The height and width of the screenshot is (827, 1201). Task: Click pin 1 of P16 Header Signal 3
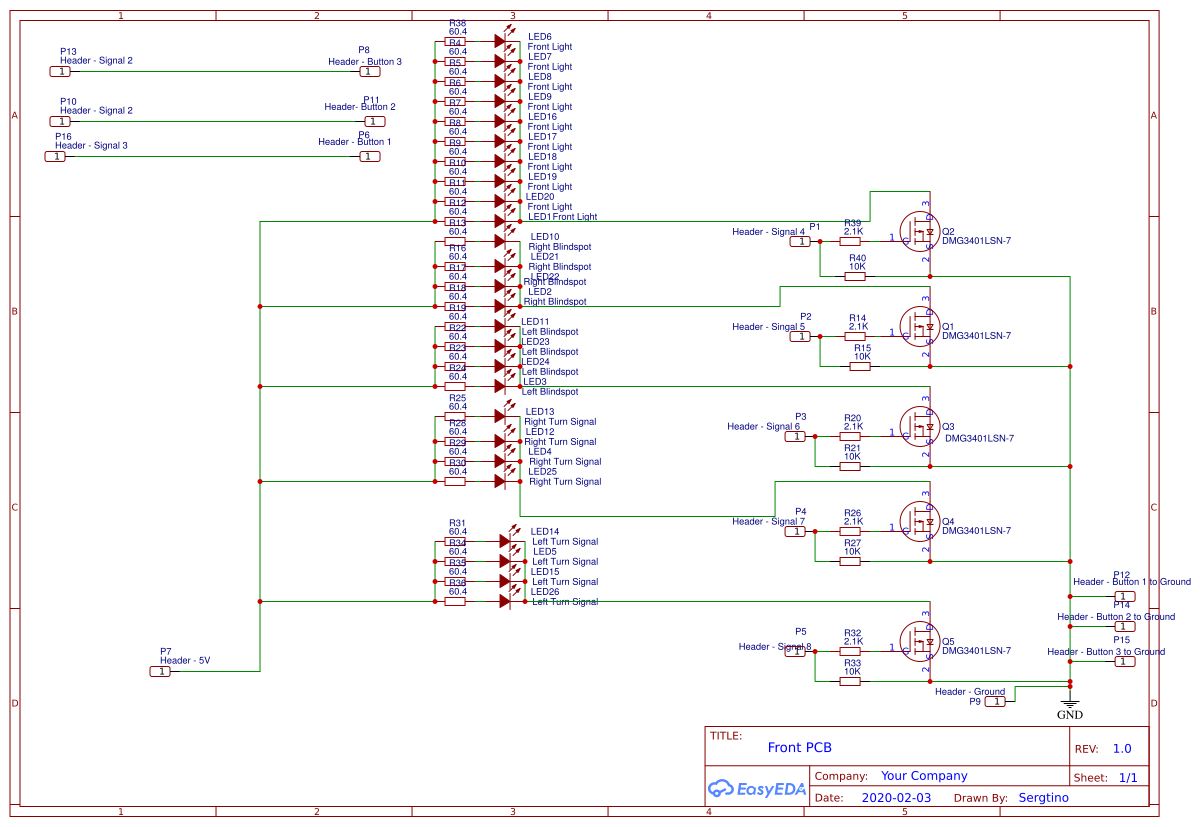click(x=57, y=156)
